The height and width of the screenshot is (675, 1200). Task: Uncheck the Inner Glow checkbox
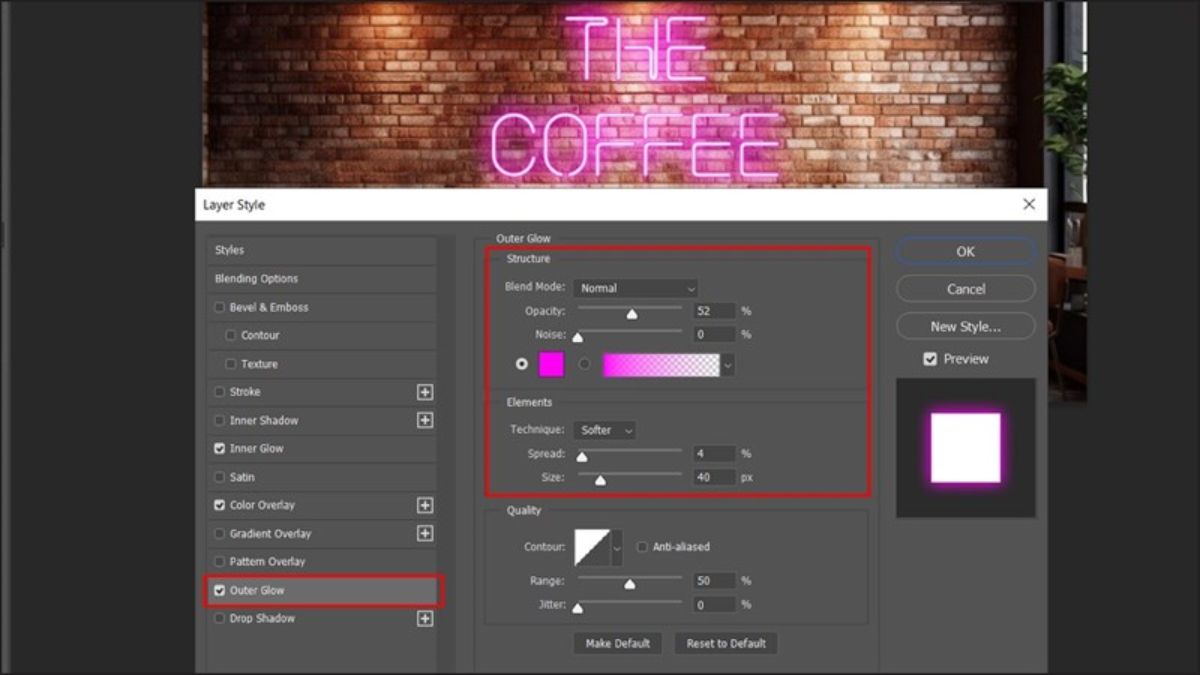(x=220, y=449)
